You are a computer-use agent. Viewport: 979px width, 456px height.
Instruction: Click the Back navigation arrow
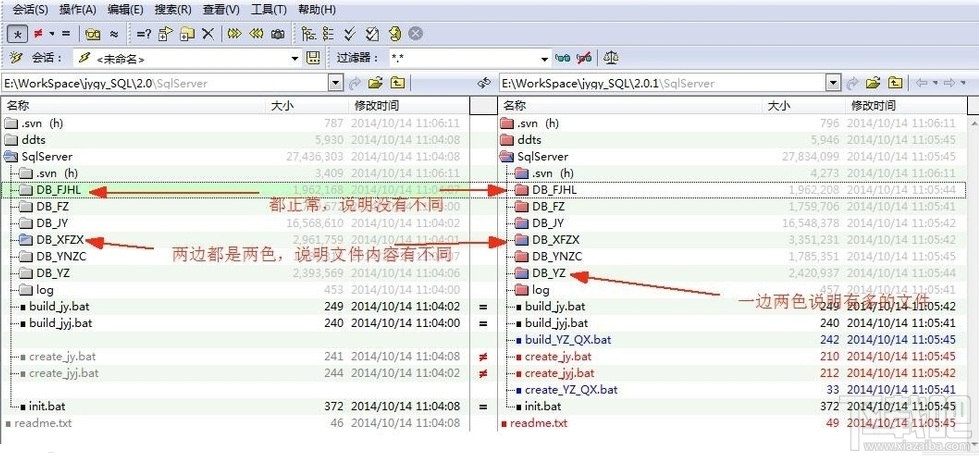point(922,82)
